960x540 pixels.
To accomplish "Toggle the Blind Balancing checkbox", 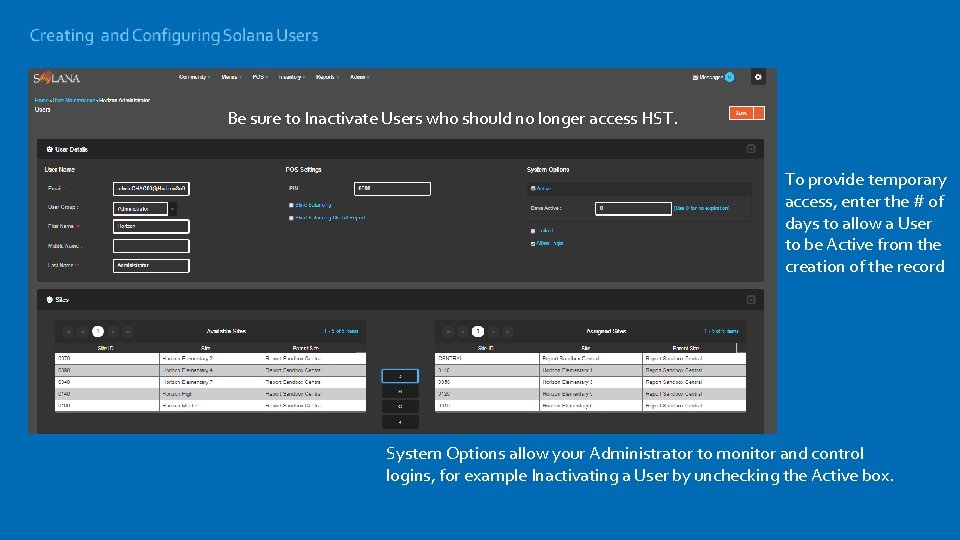I will (291, 205).
